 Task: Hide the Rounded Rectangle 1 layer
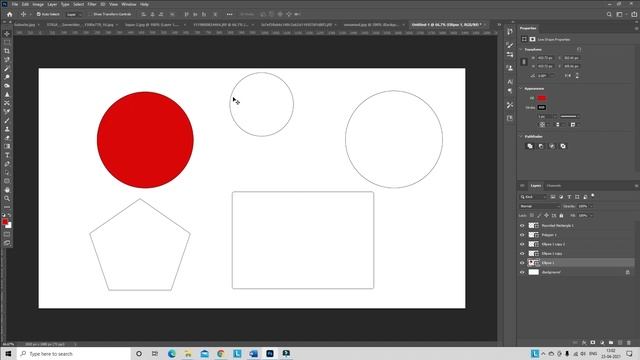(x=522, y=225)
